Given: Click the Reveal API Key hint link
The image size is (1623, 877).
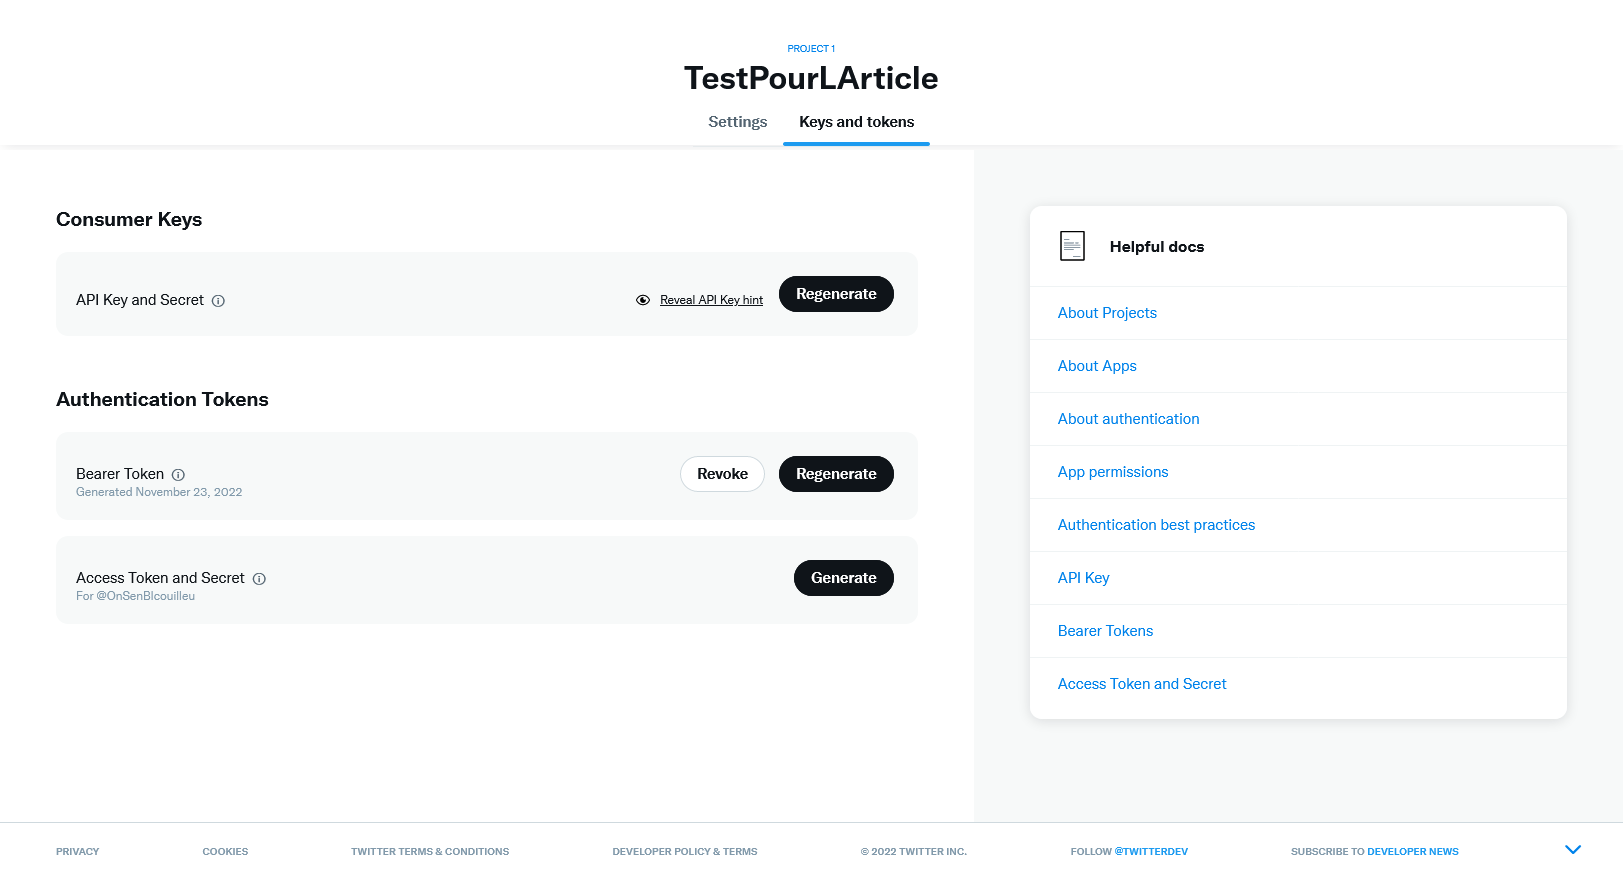Looking at the screenshot, I should click(711, 300).
